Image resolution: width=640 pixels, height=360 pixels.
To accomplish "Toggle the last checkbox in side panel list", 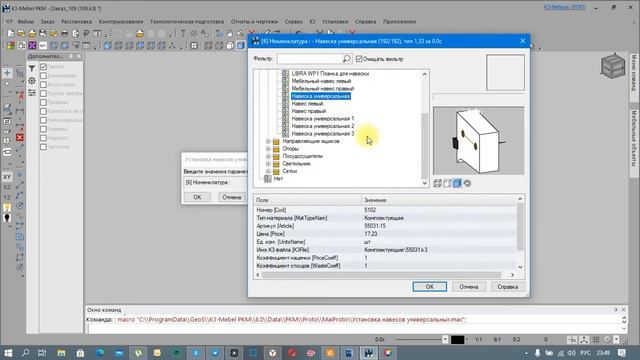I will [x=43, y=147].
